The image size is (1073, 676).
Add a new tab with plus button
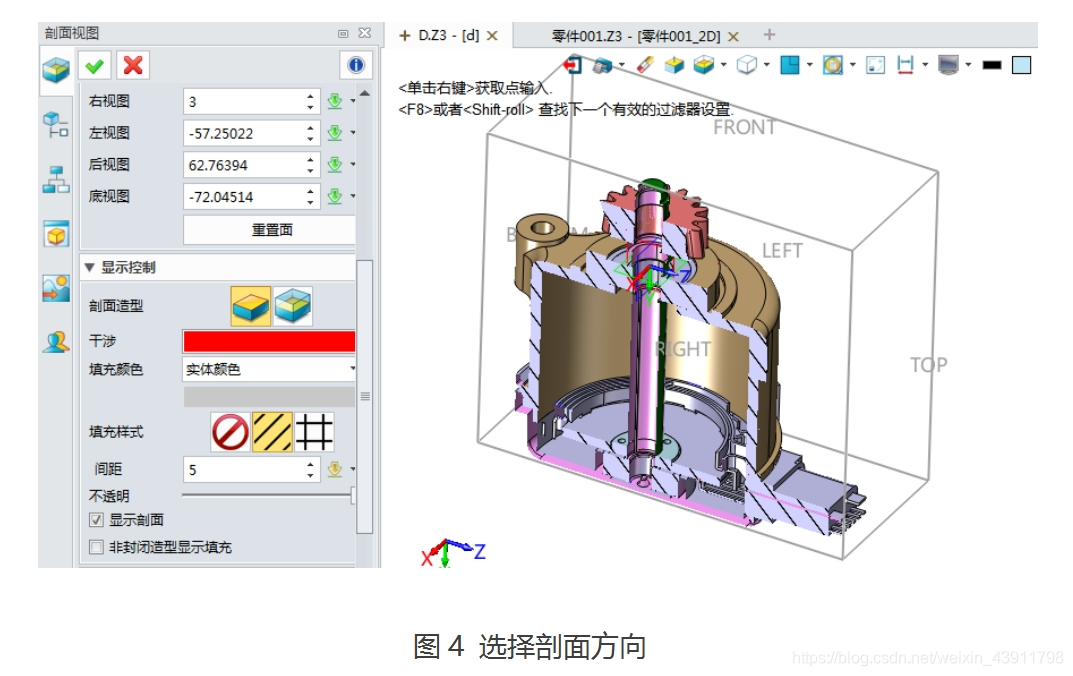[x=769, y=35]
